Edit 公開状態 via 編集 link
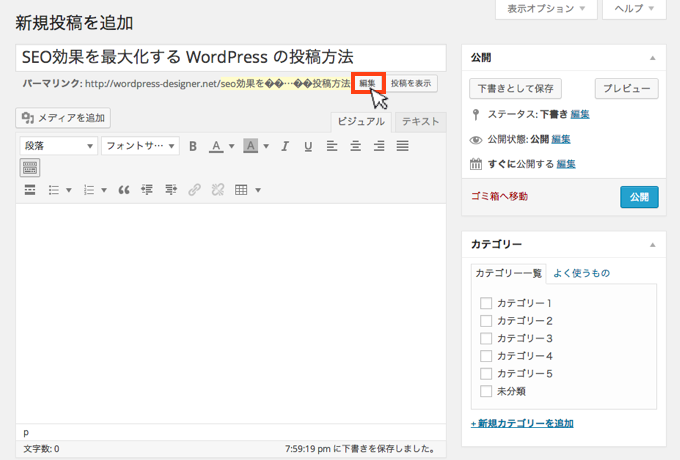 [x=561, y=139]
